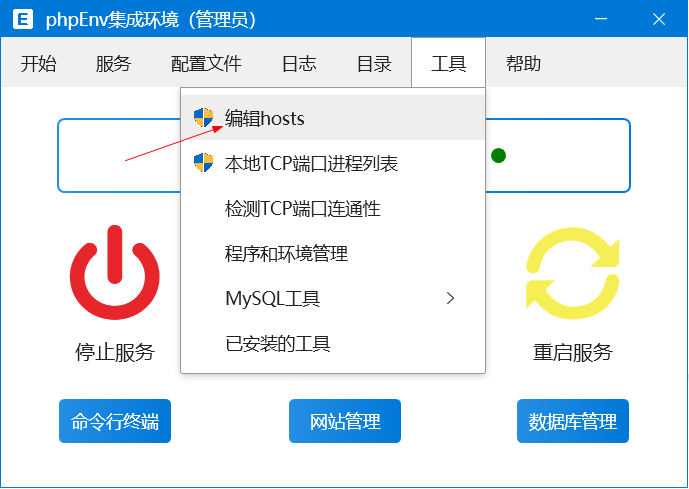The width and height of the screenshot is (689, 489).
Task: Open the 配置文件 menu tab
Action: (x=206, y=63)
